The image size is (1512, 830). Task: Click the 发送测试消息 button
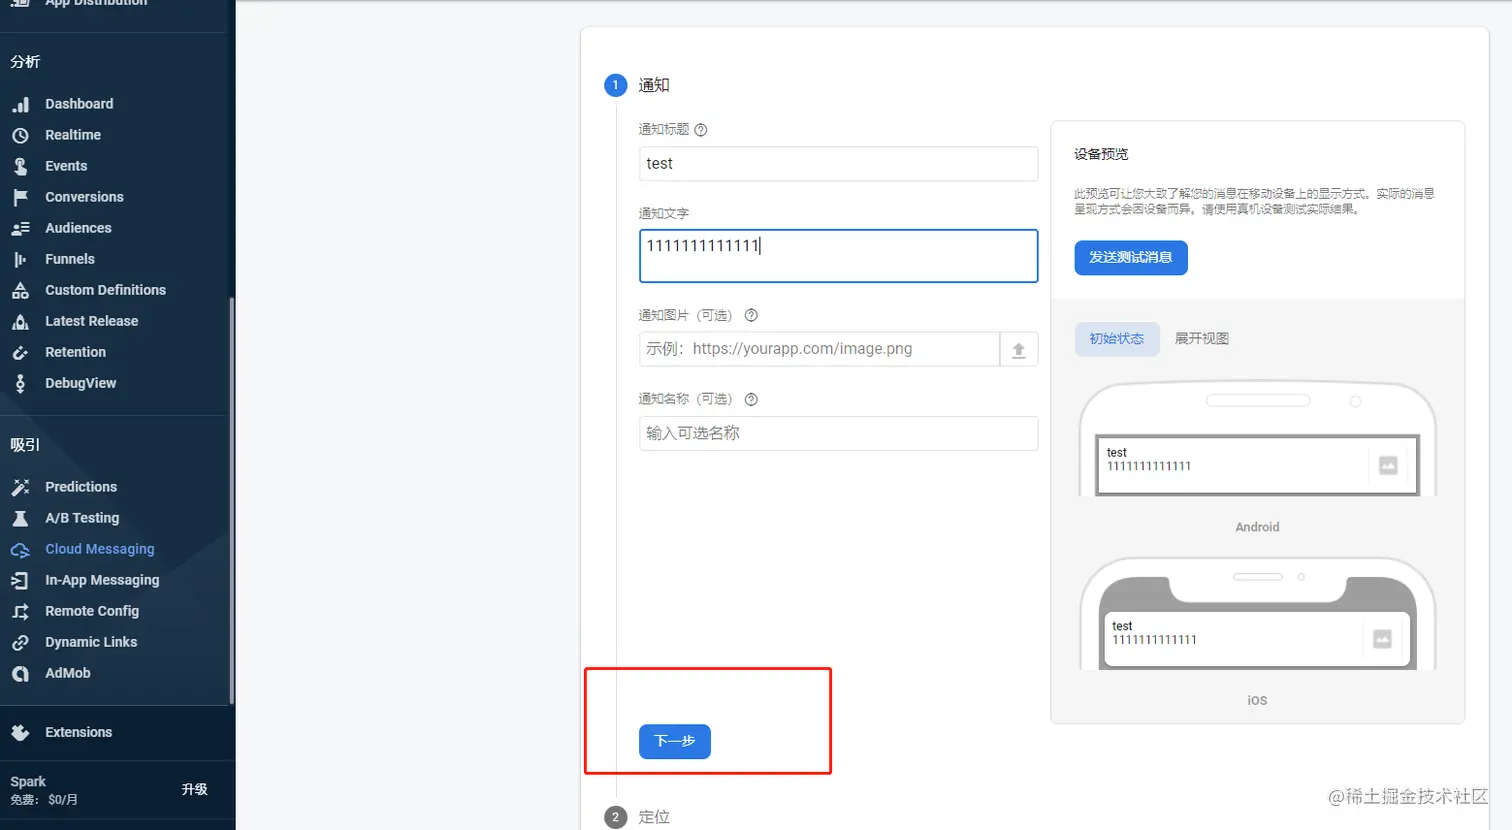(x=1130, y=257)
